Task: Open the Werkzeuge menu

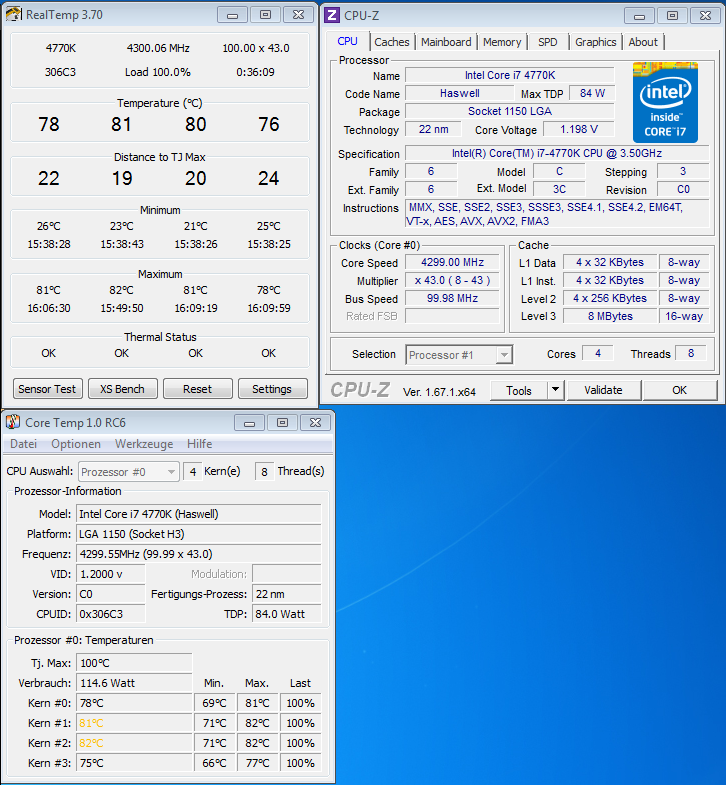Action: 144,444
